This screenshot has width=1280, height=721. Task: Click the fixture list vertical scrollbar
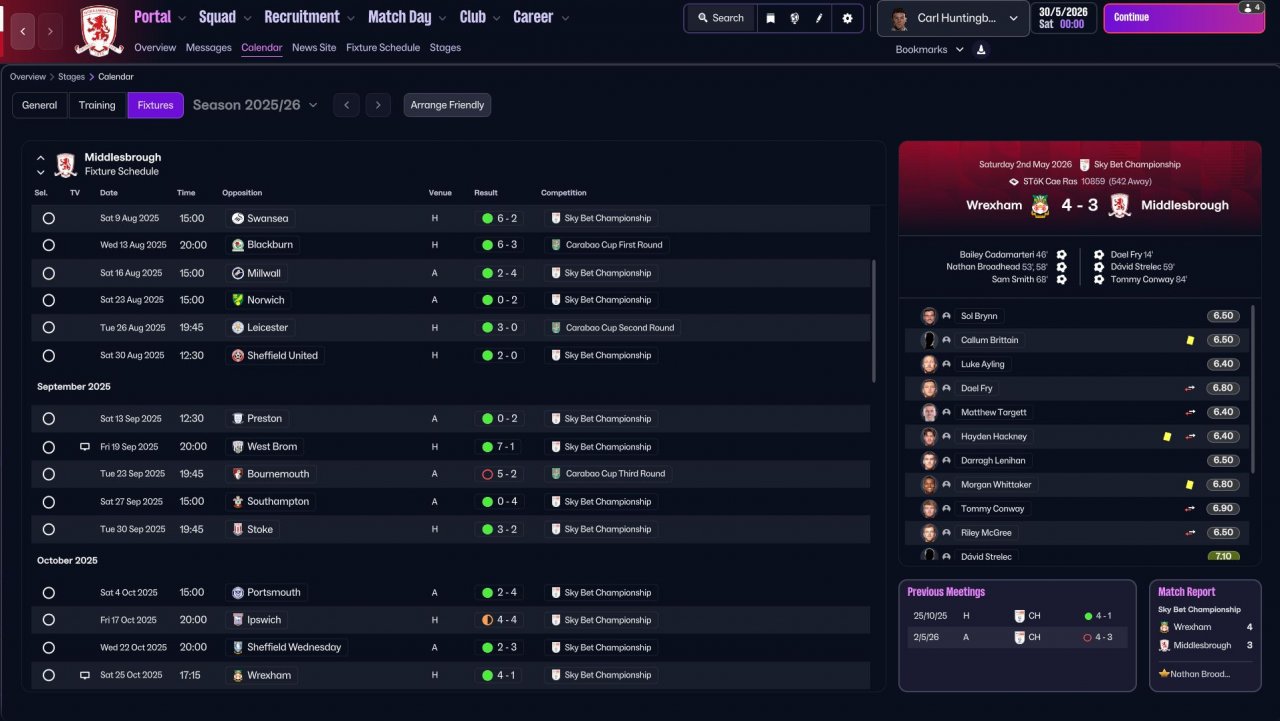click(x=874, y=320)
